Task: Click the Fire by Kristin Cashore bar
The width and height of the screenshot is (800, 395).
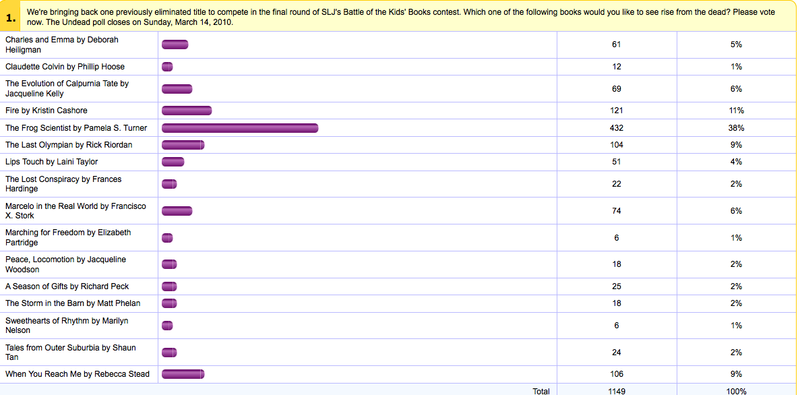Action: point(187,111)
